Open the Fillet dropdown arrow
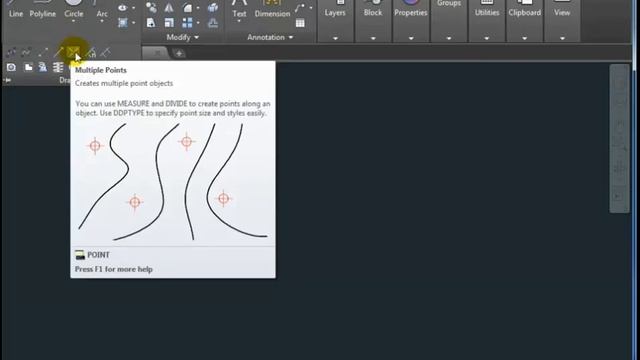The width and height of the screenshot is (640, 360). pos(198,8)
